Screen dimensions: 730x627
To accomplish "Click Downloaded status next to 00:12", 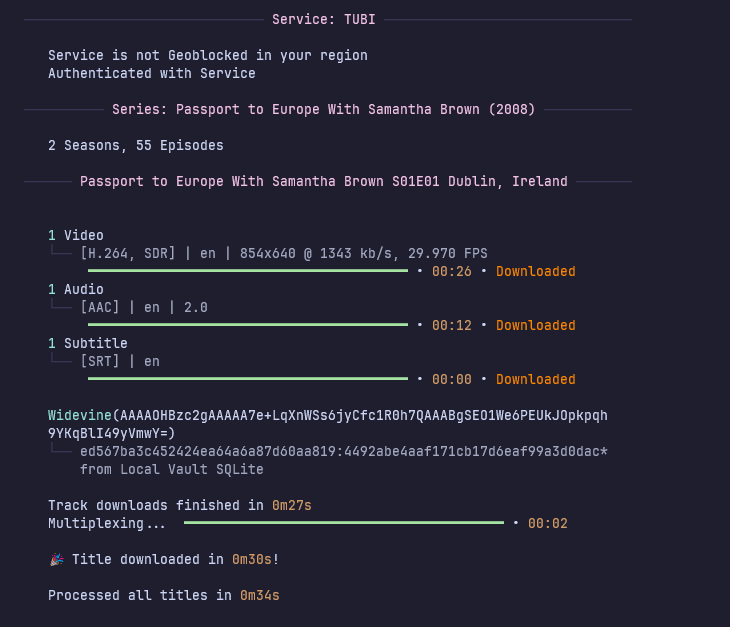I will pyautogui.click(x=535, y=325).
